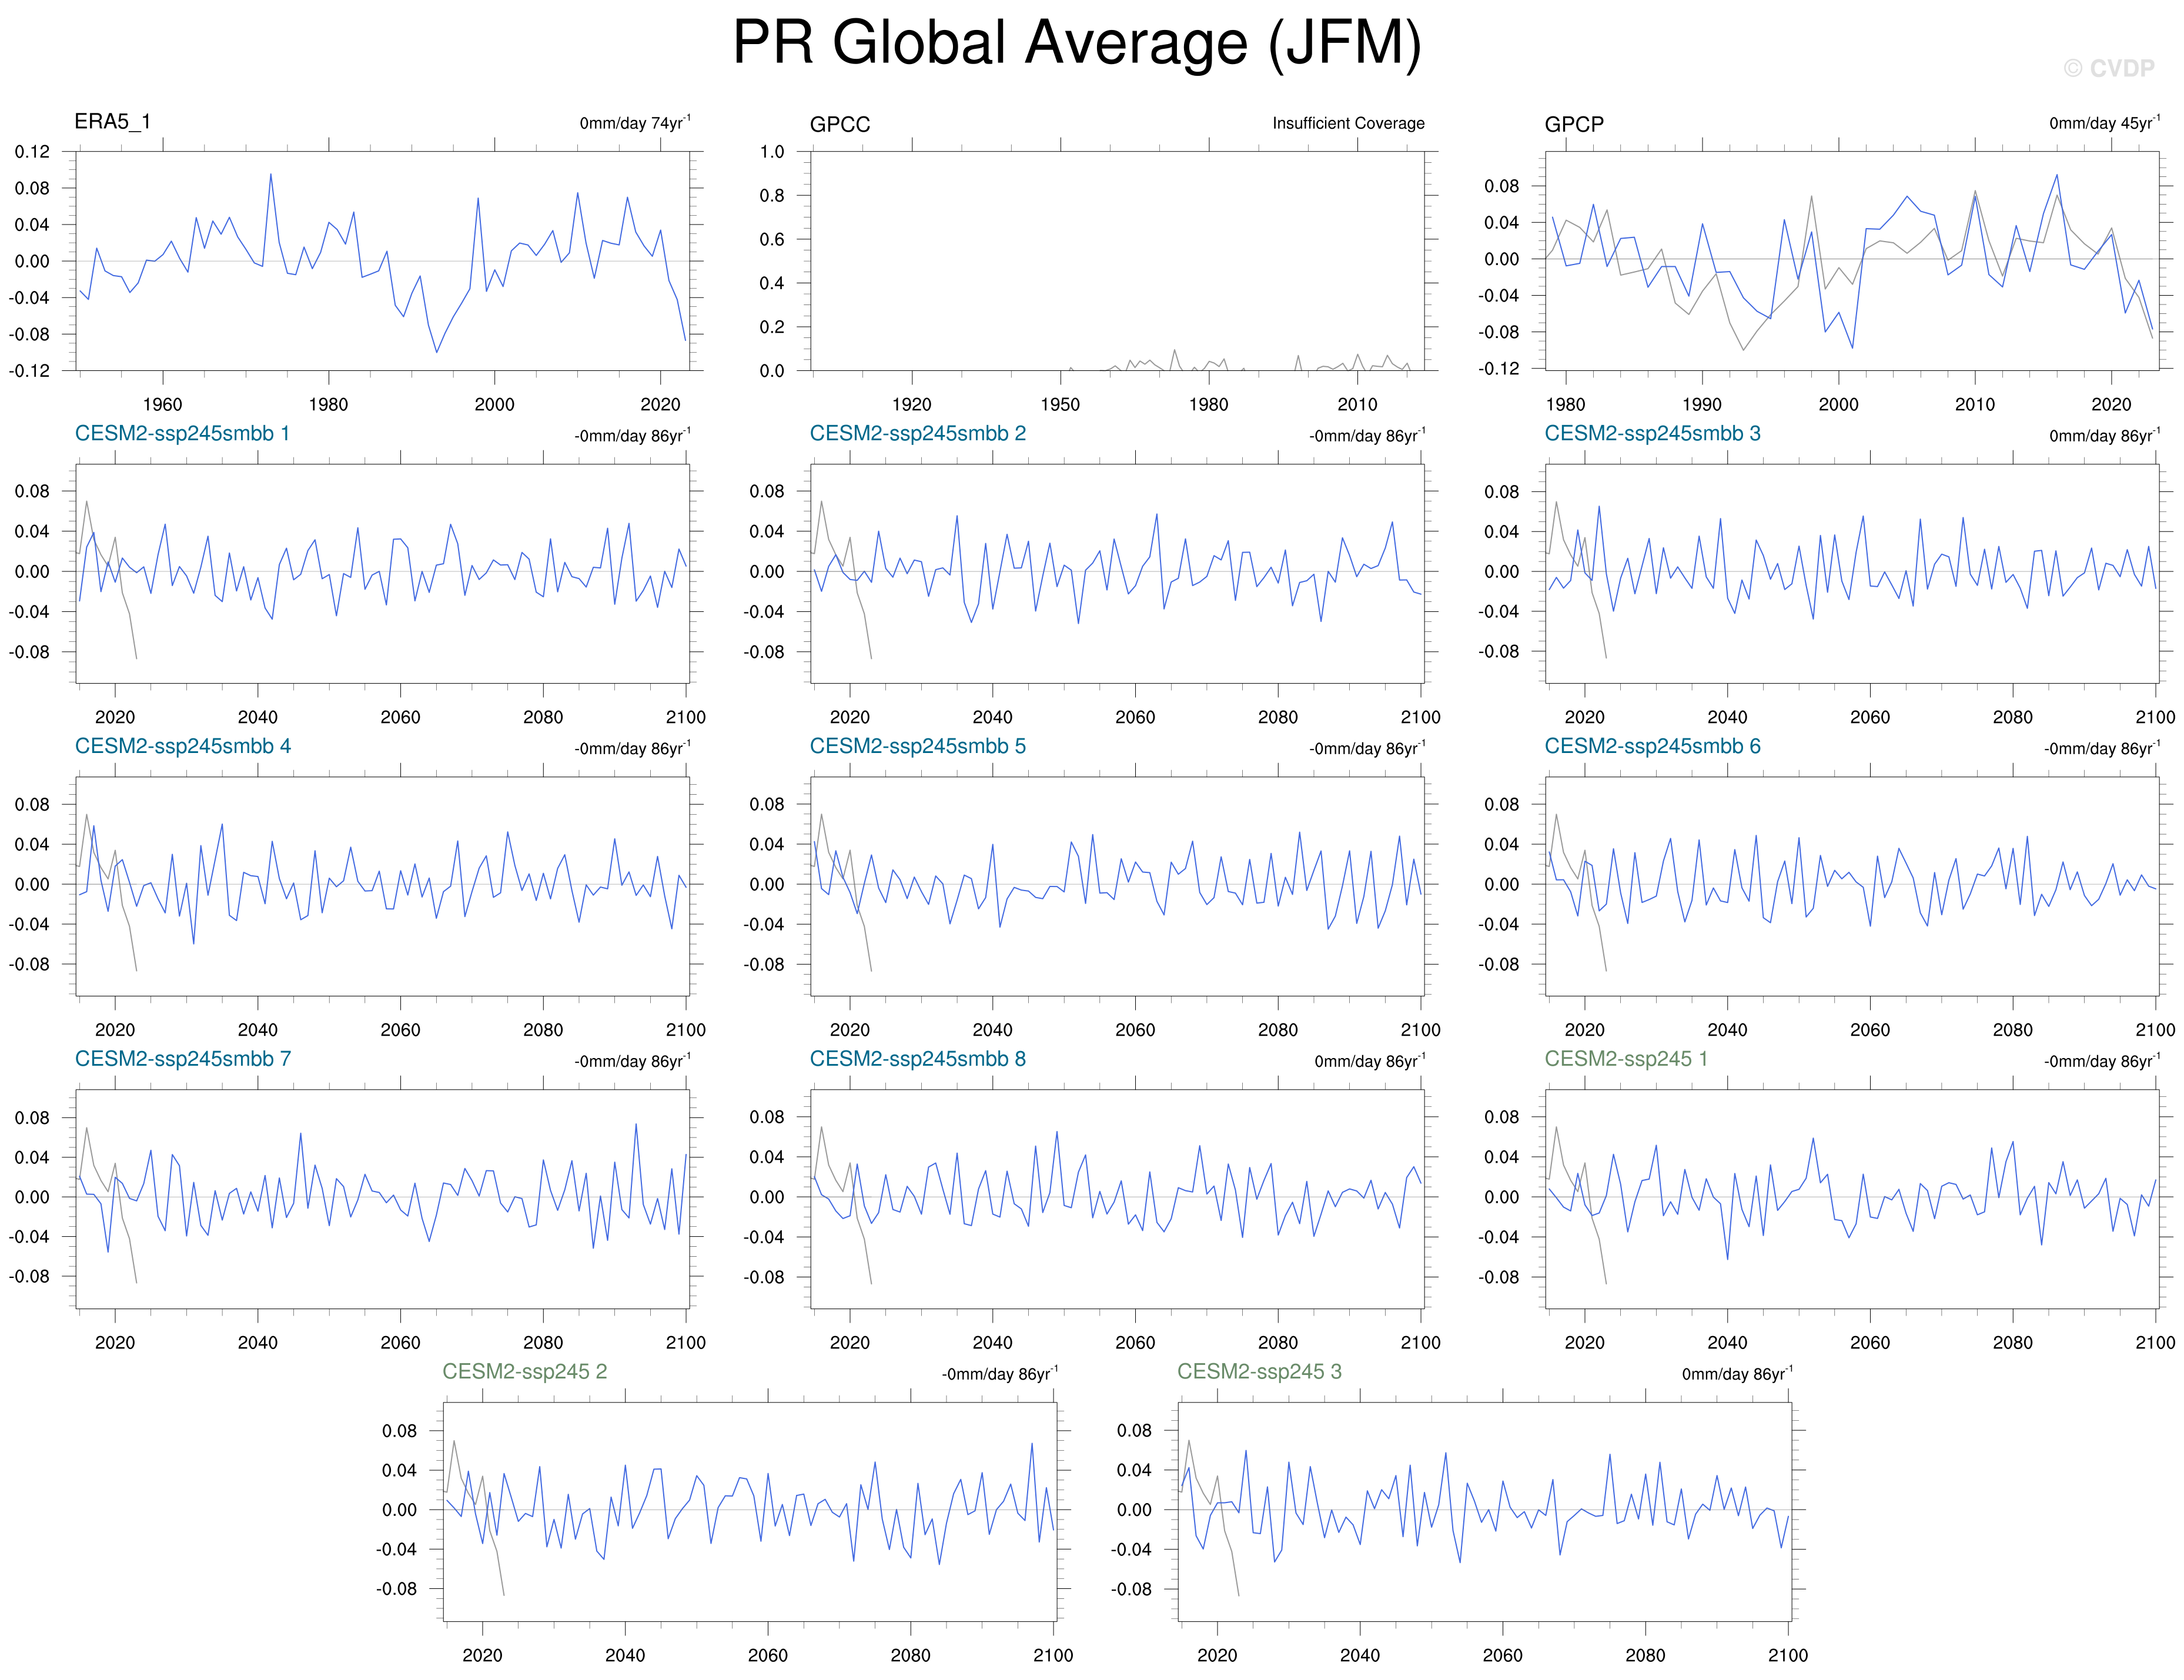Select the CESM2-ssp245smbb 3 title
The image size is (2184, 1680).
pos(1652,434)
